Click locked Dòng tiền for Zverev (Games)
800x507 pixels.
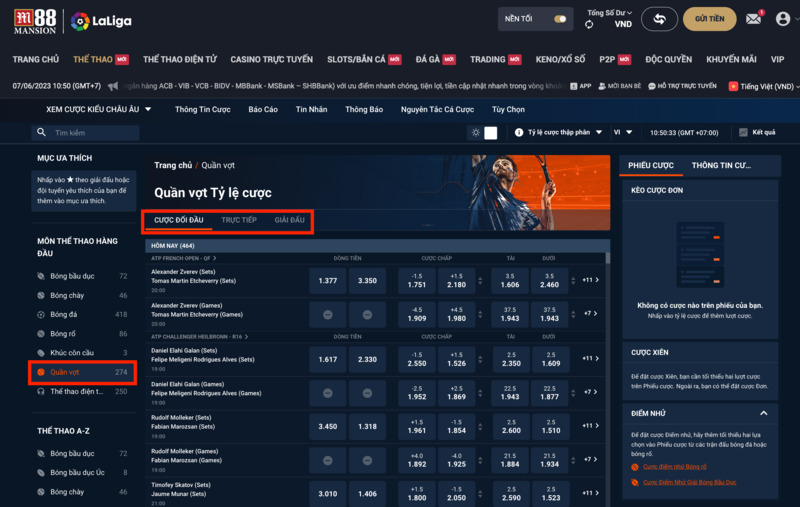[x=328, y=315]
